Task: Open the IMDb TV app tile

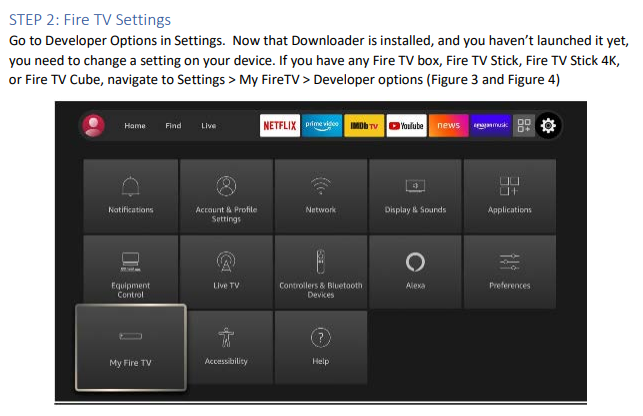Action: [x=364, y=126]
